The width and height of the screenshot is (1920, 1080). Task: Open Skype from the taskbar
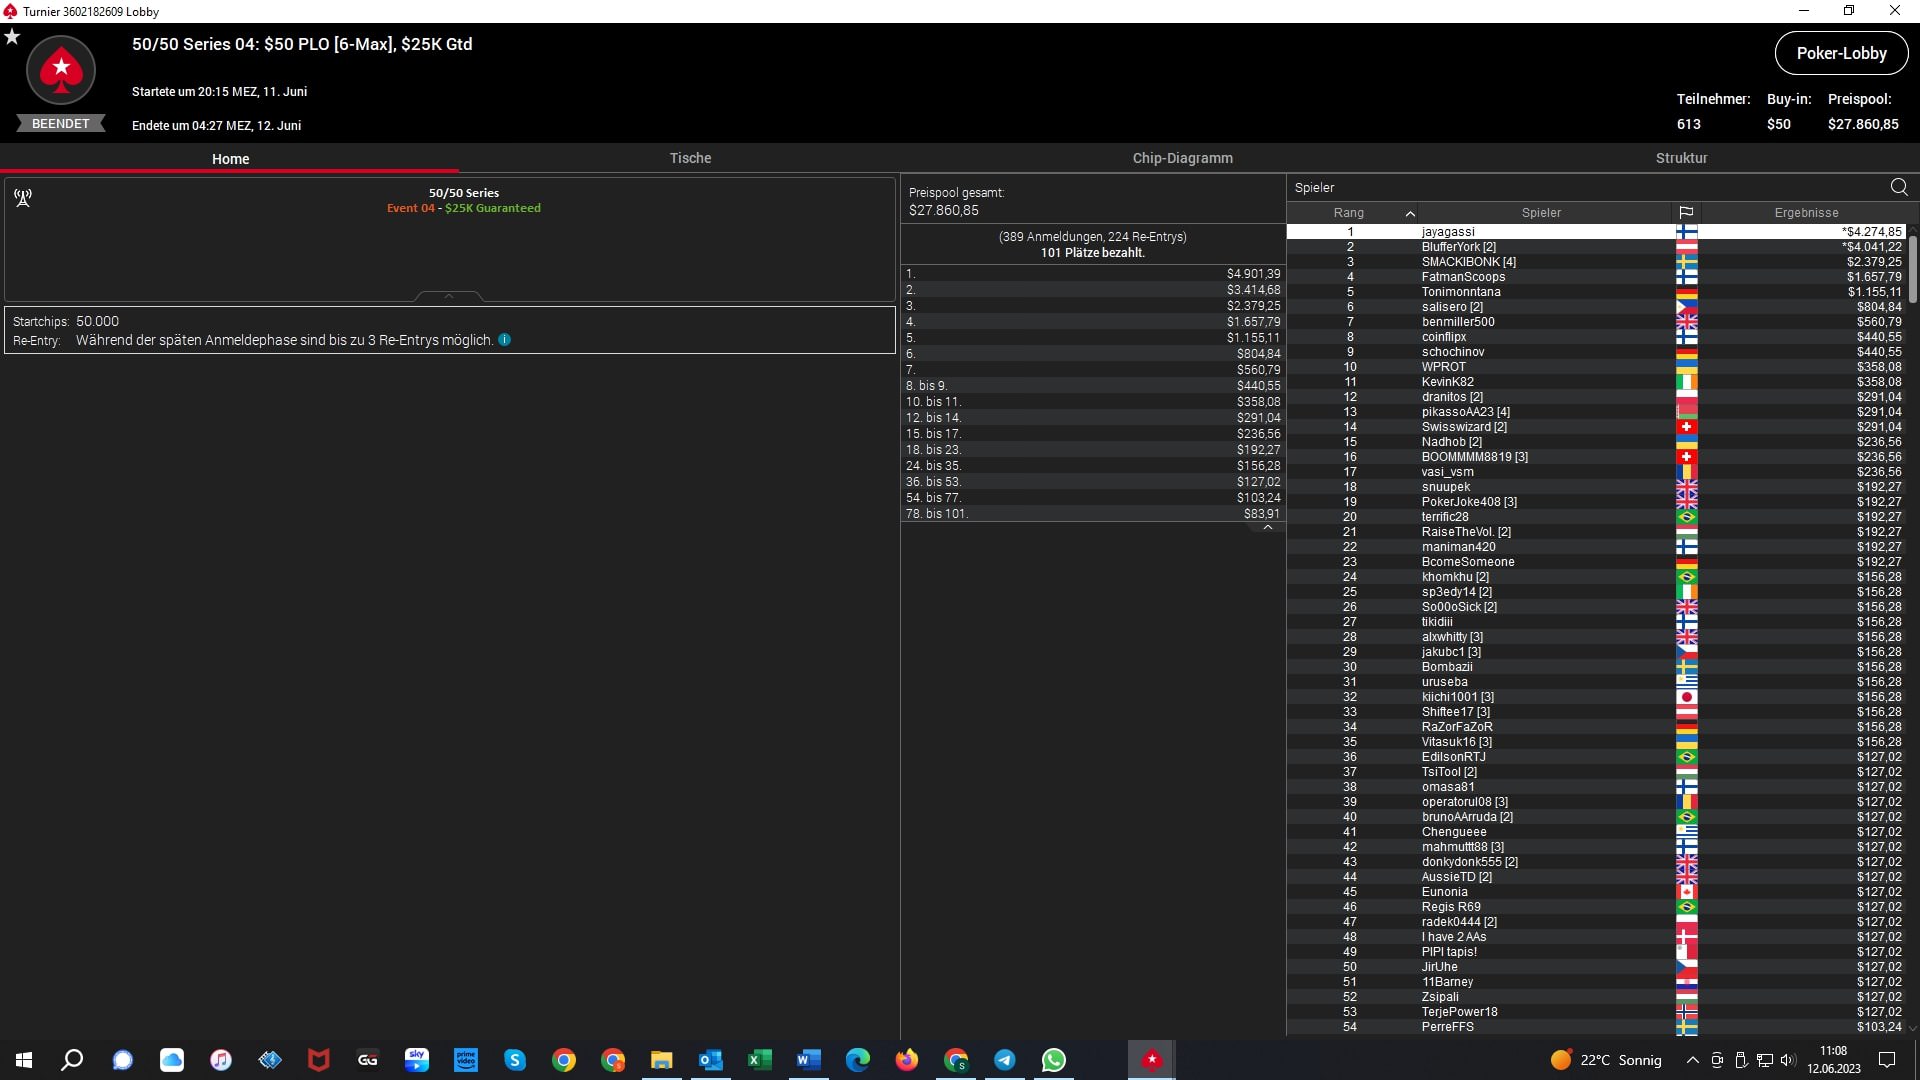[x=515, y=1060]
